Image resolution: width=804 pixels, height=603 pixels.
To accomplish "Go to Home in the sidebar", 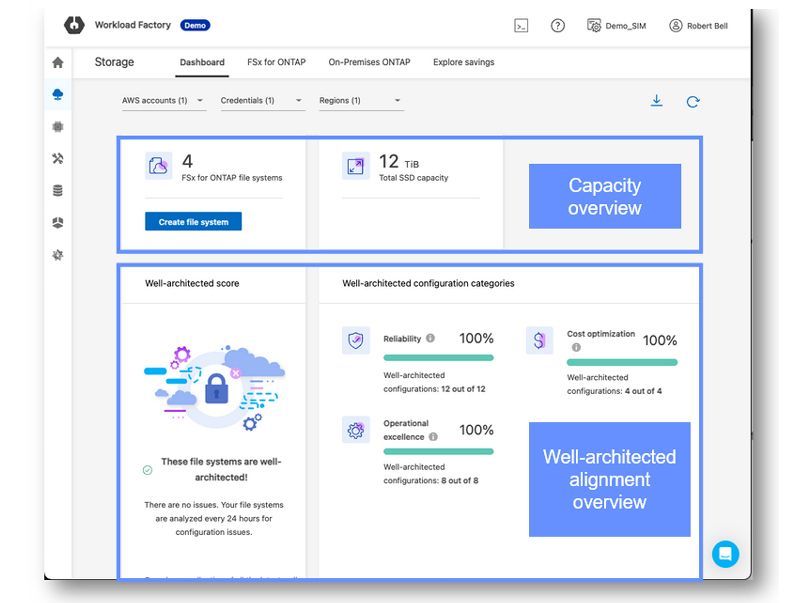I will pos(58,63).
